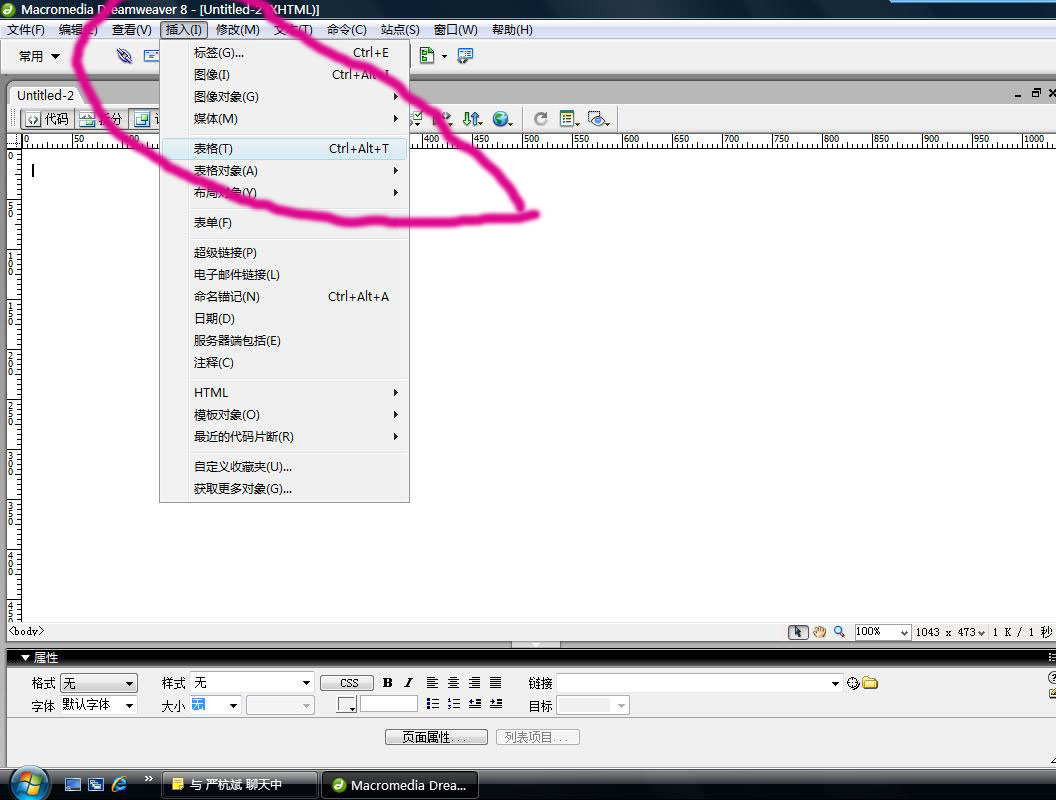1056x800 pixels.
Task: Click the Point to File target icon
Action: [x=853, y=683]
